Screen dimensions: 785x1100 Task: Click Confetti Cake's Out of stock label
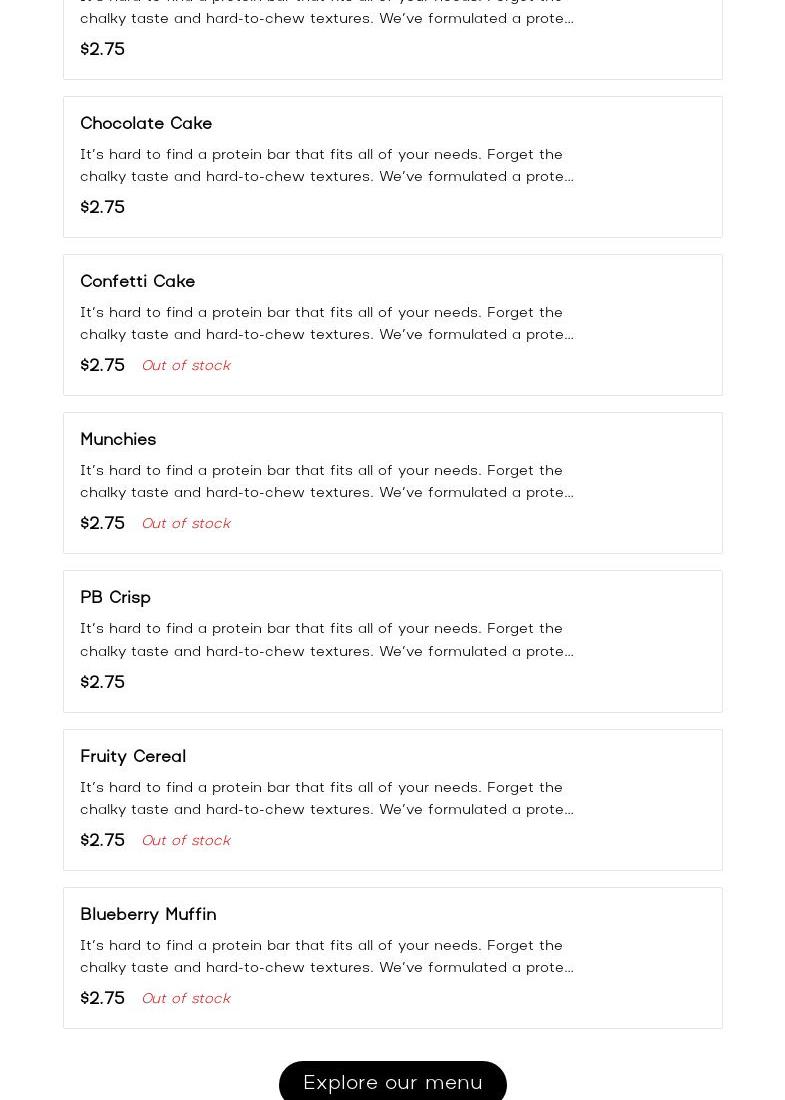coord(186,366)
